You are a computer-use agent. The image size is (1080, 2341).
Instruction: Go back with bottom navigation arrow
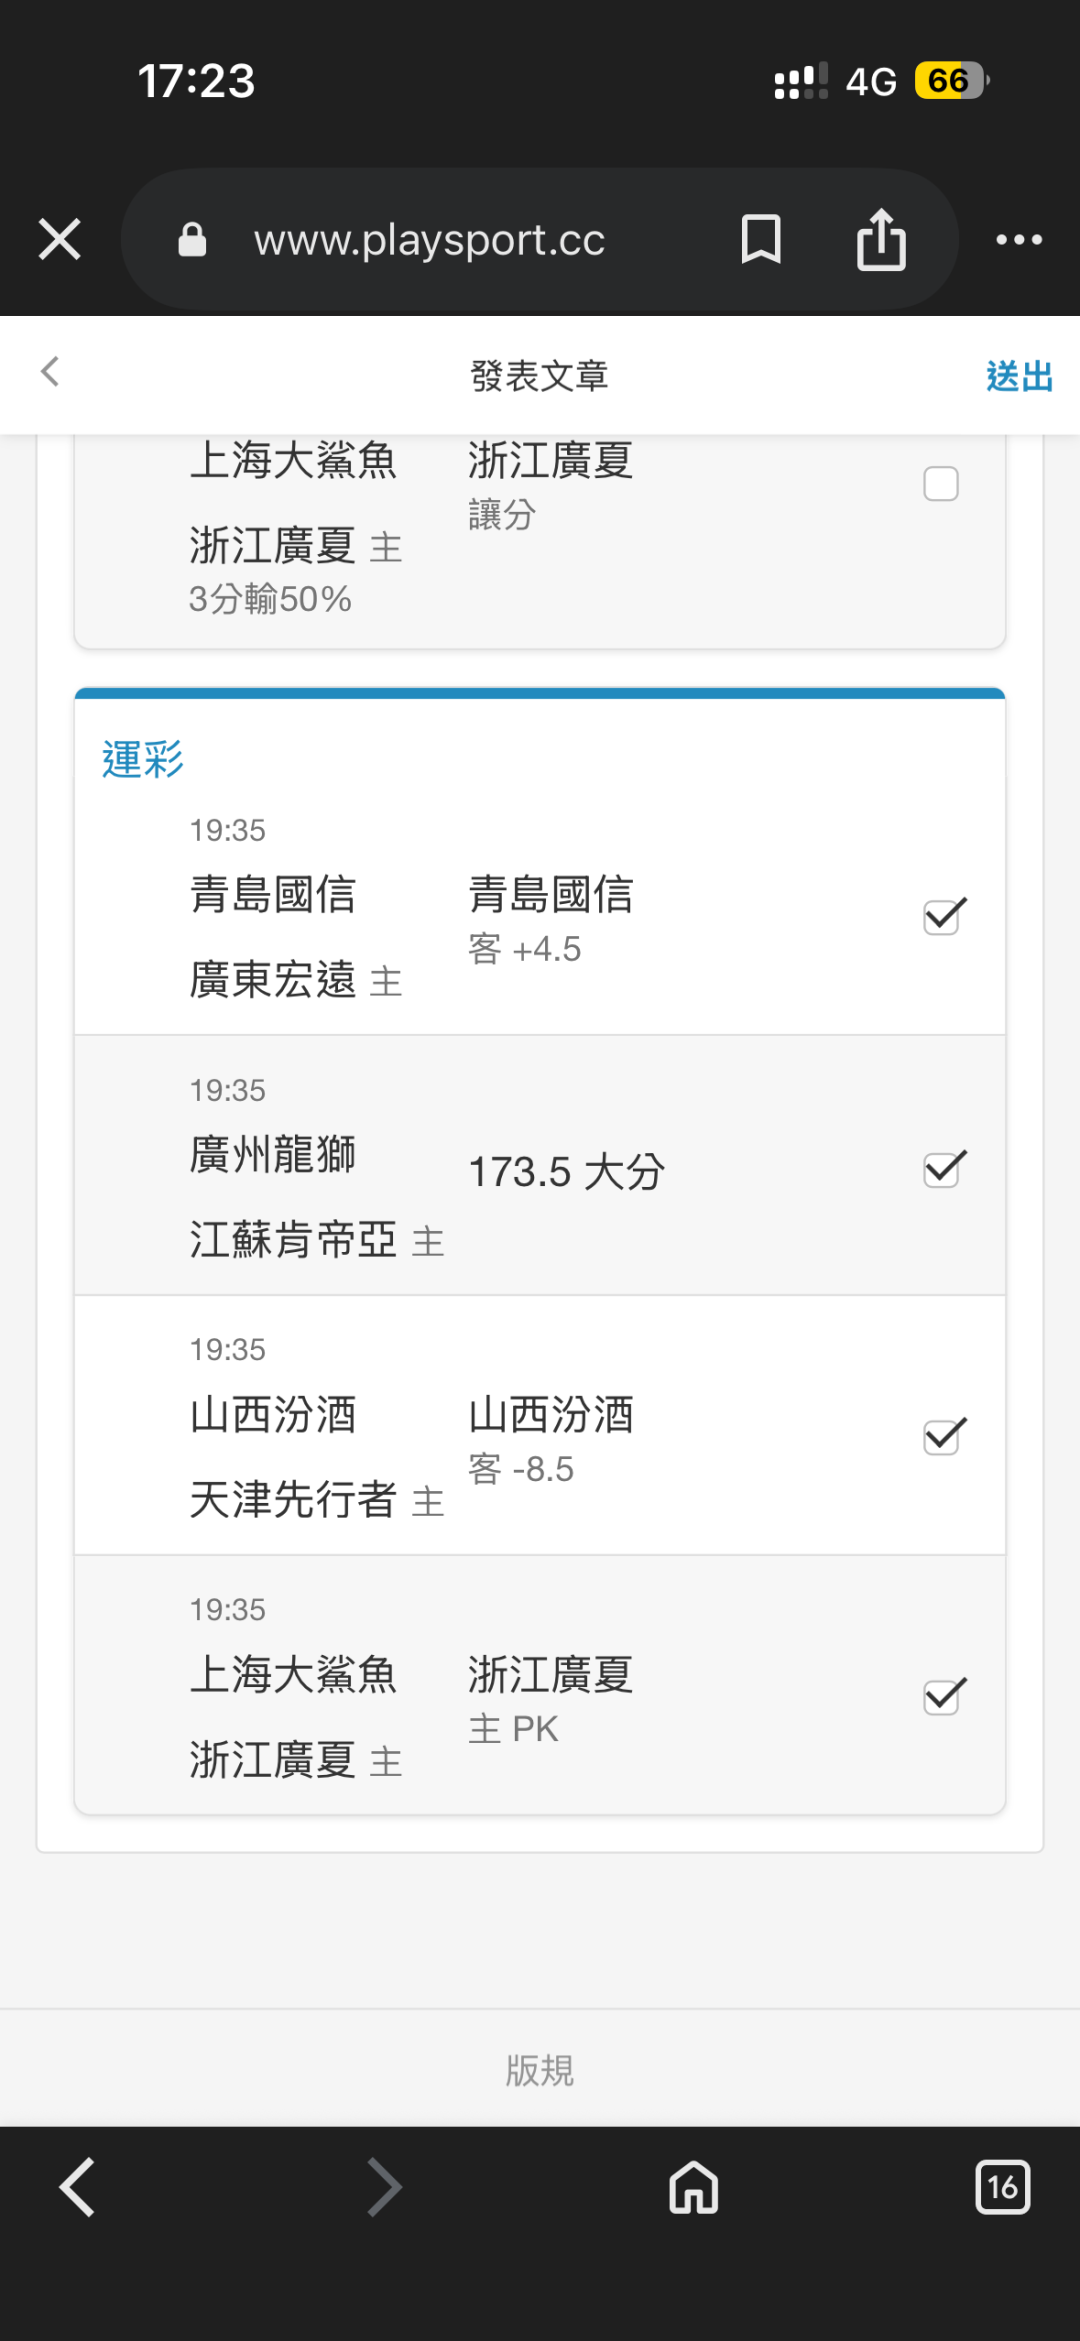pos(78,2187)
